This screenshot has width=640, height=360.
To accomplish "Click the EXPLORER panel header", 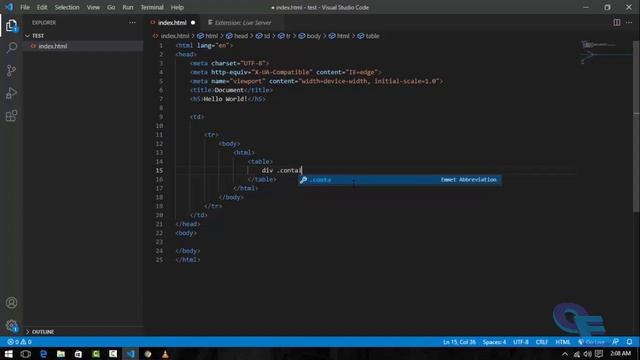I will pos(44,22).
